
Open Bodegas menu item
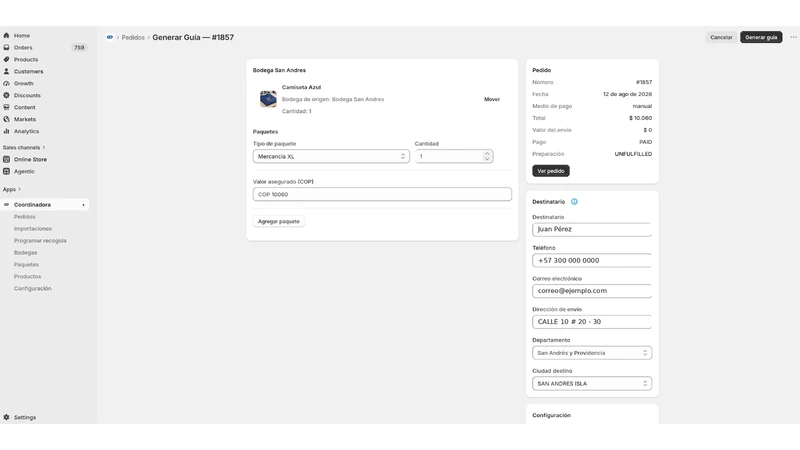coord(26,253)
